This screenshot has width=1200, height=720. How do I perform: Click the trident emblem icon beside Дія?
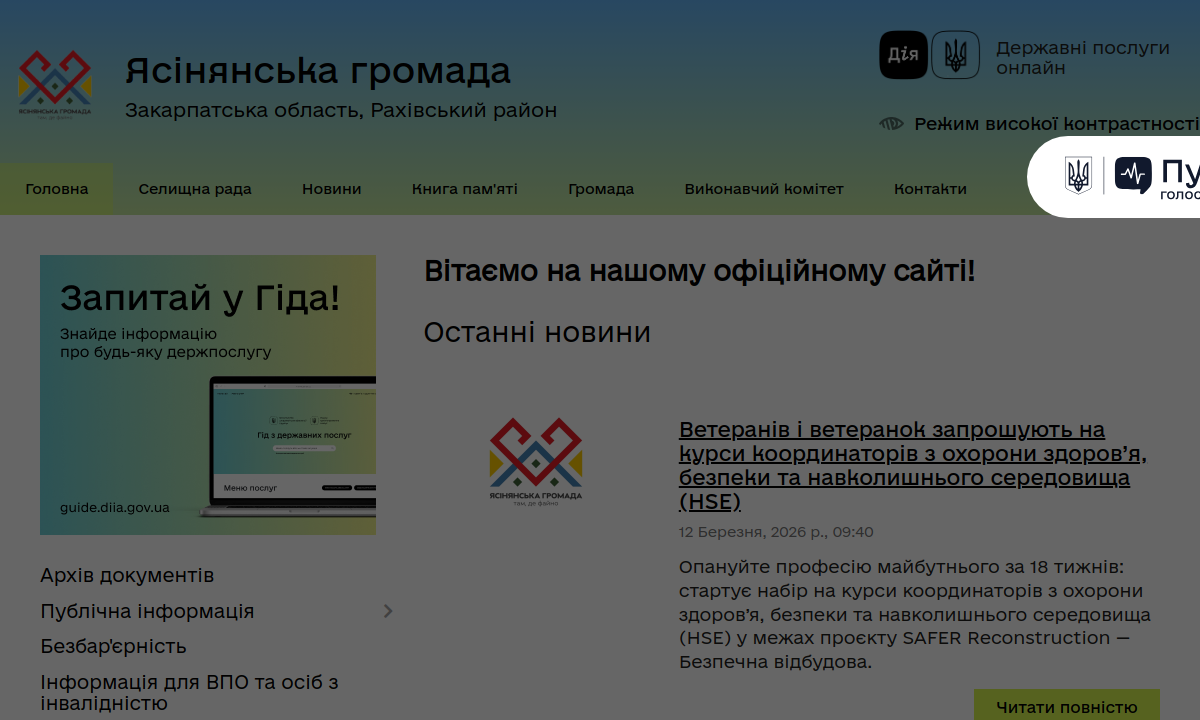(955, 55)
